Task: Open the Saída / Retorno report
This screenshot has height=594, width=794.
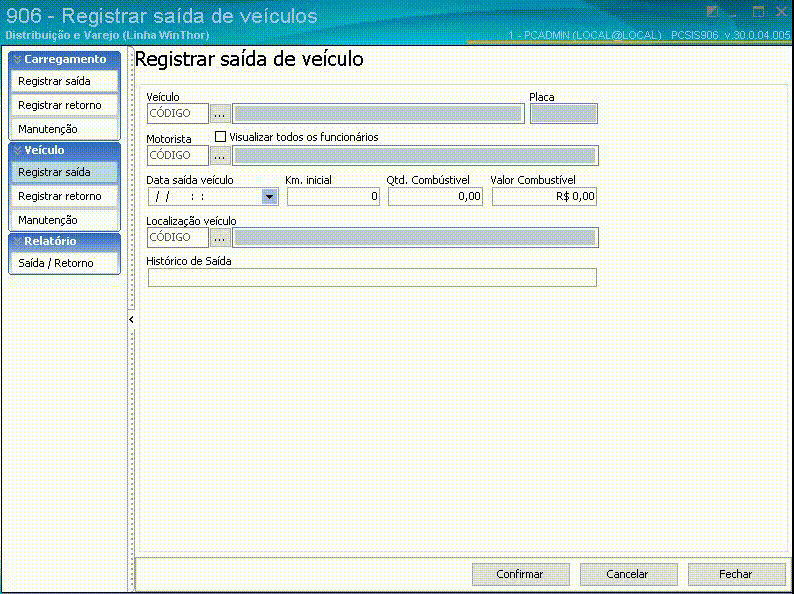Action: pos(64,263)
